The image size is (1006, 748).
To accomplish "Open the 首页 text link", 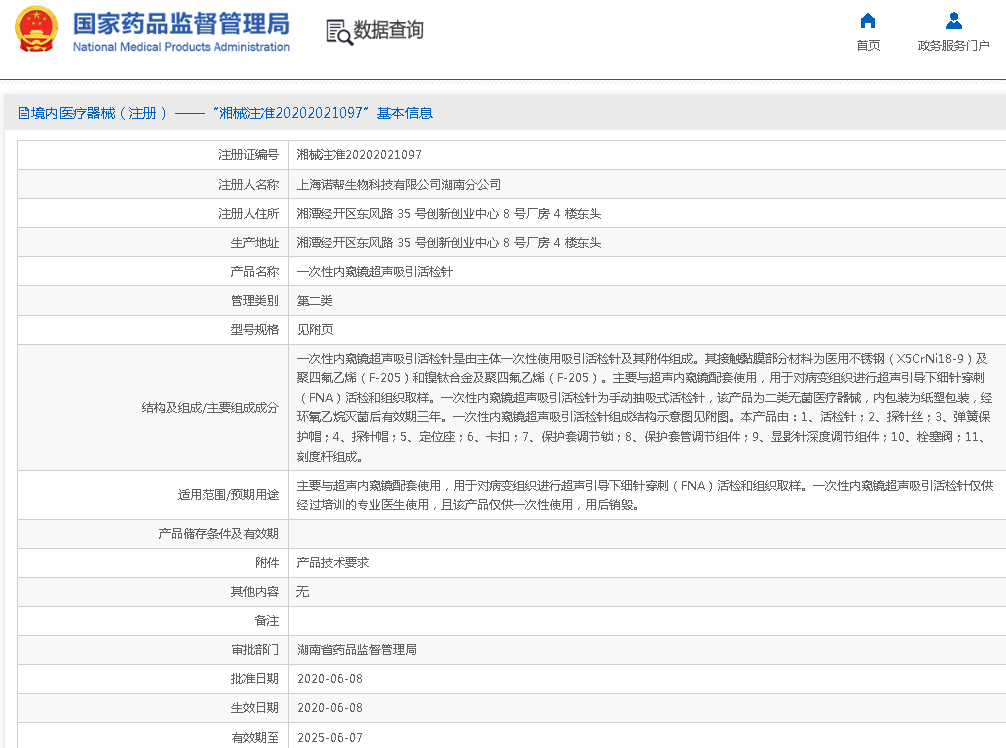I will tap(868, 46).
